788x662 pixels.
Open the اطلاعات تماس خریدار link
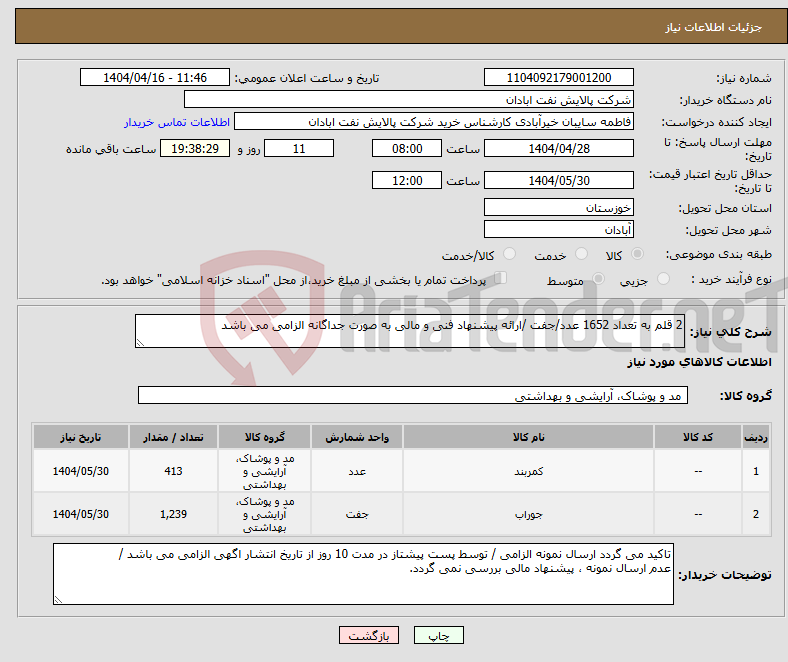[177, 122]
